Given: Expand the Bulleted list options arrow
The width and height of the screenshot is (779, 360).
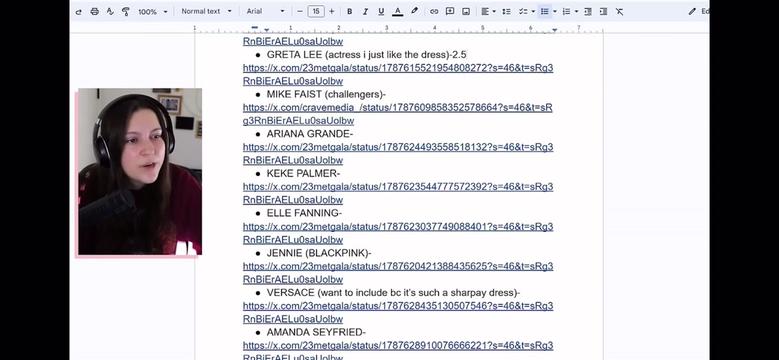Looking at the screenshot, I should pyautogui.click(x=554, y=11).
